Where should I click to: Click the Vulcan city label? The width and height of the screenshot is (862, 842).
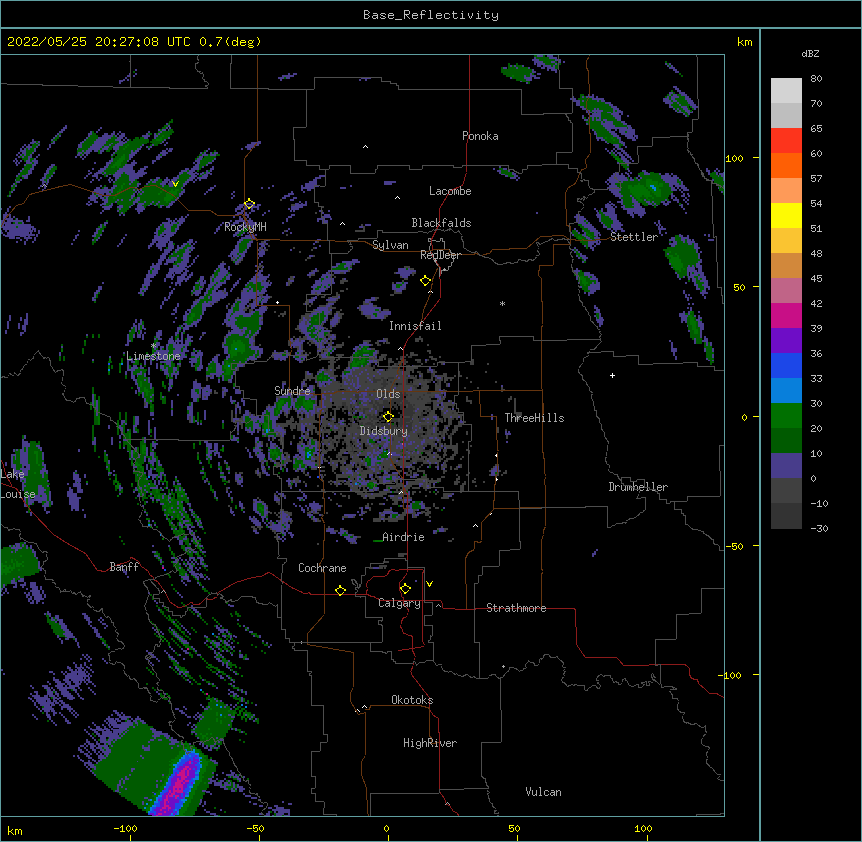coord(543,792)
